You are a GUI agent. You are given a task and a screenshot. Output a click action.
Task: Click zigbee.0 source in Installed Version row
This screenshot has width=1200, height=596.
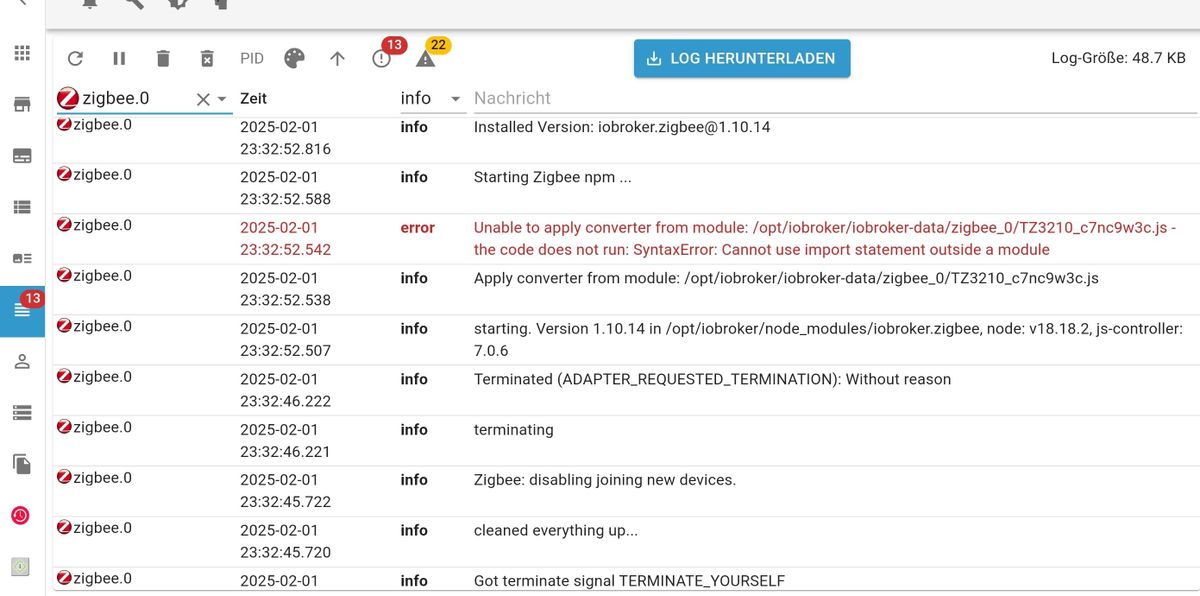[x=95, y=124]
